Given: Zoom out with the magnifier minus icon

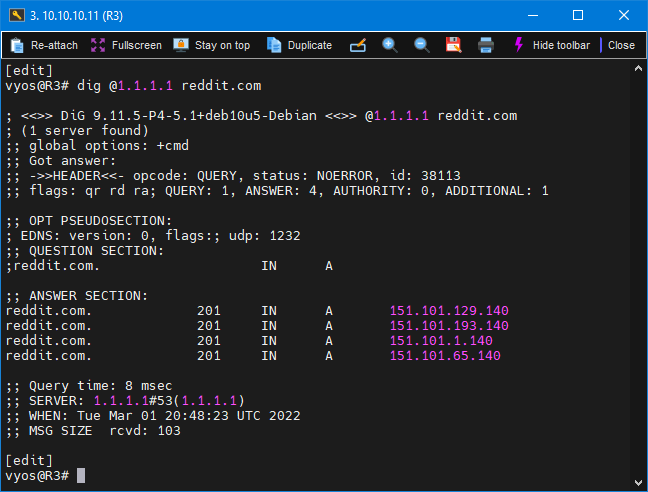Looking at the screenshot, I should coord(422,45).
